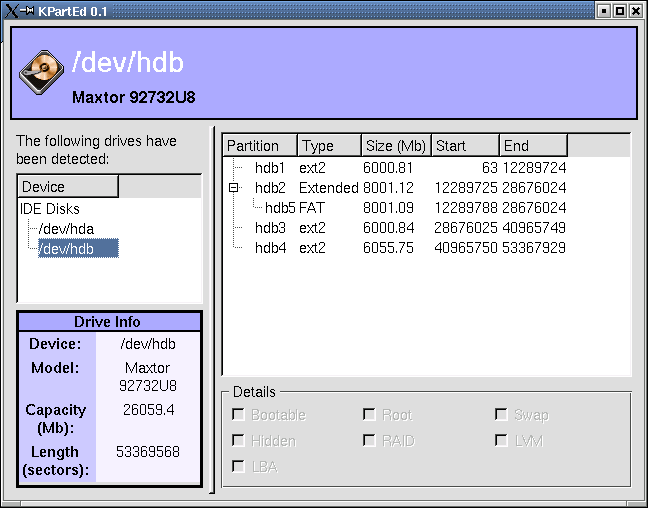Screen dimensions: 648x508
Task: Click the end sector 53367929
Action: (534, 248)
